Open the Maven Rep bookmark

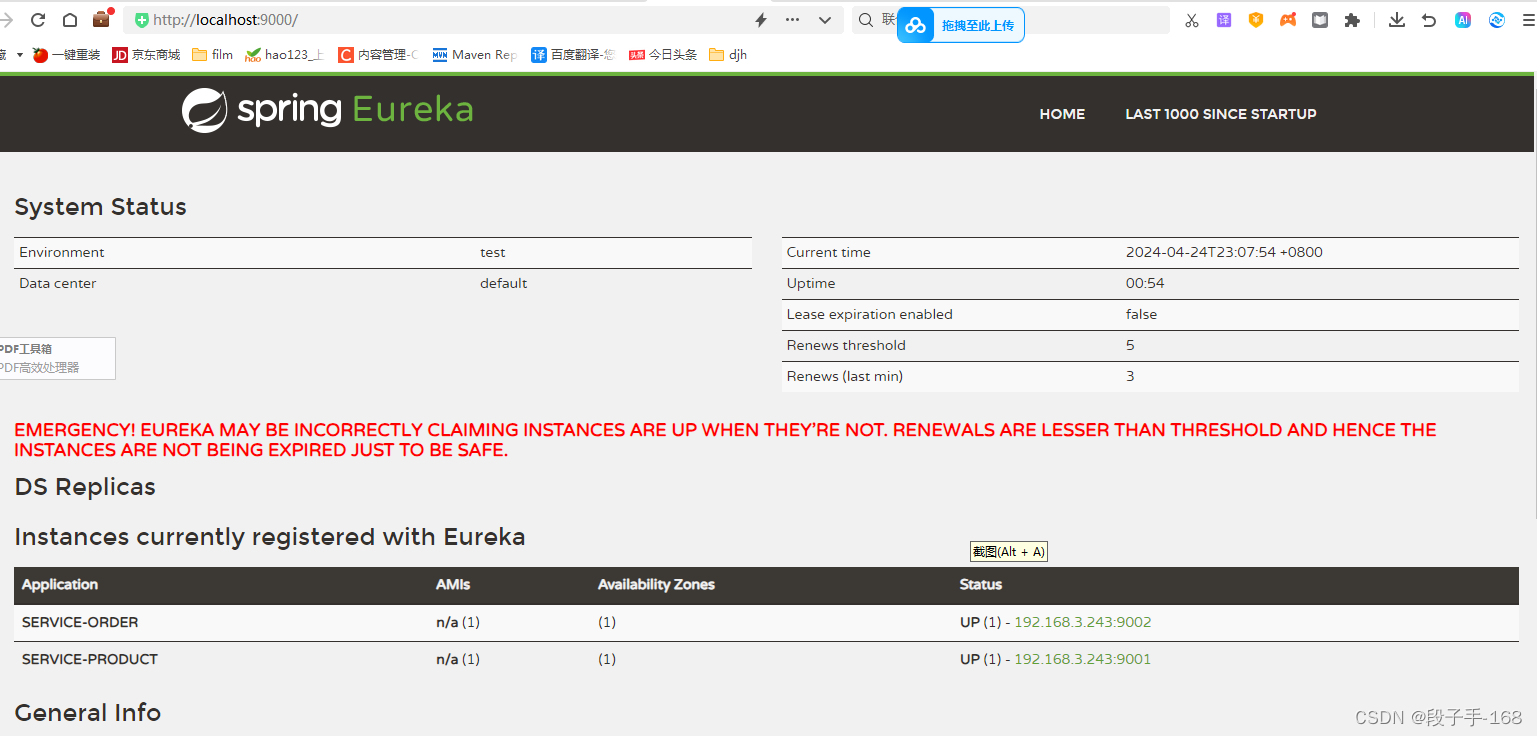(x=474, y=55)
